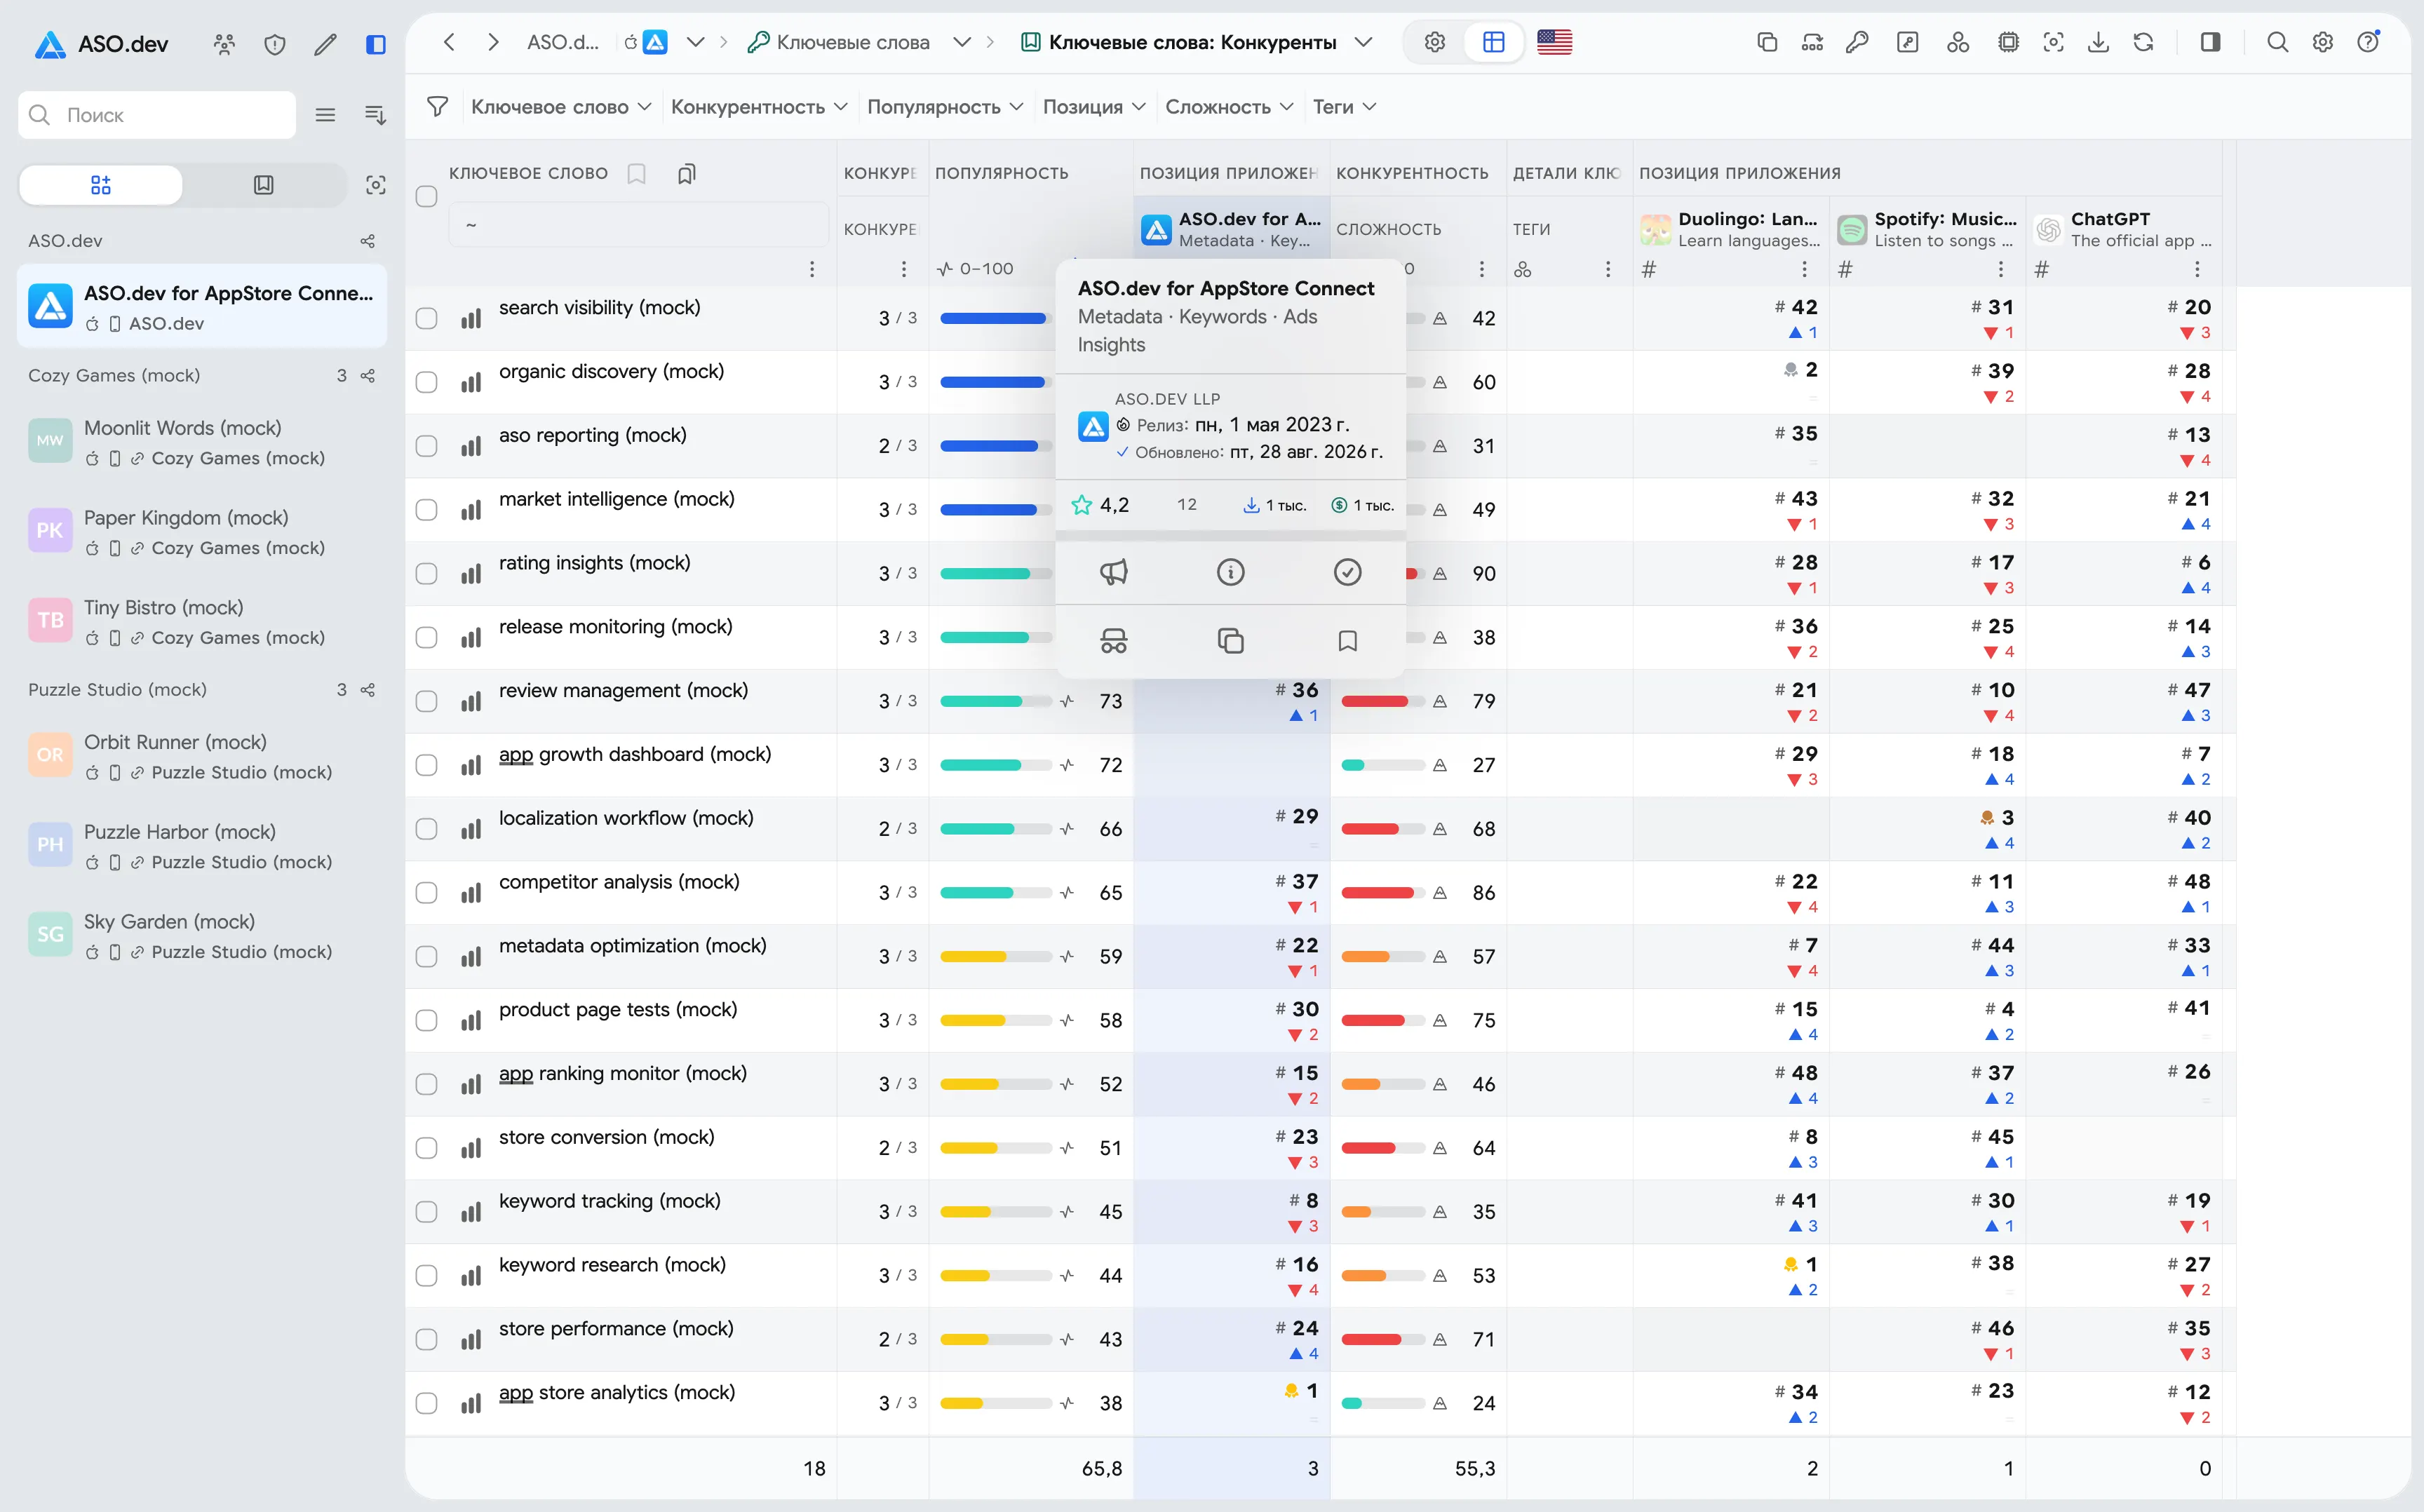Click the sort list icon next to search
The height and width of the screenshot is (1512, 2424).
pos(375,115)
